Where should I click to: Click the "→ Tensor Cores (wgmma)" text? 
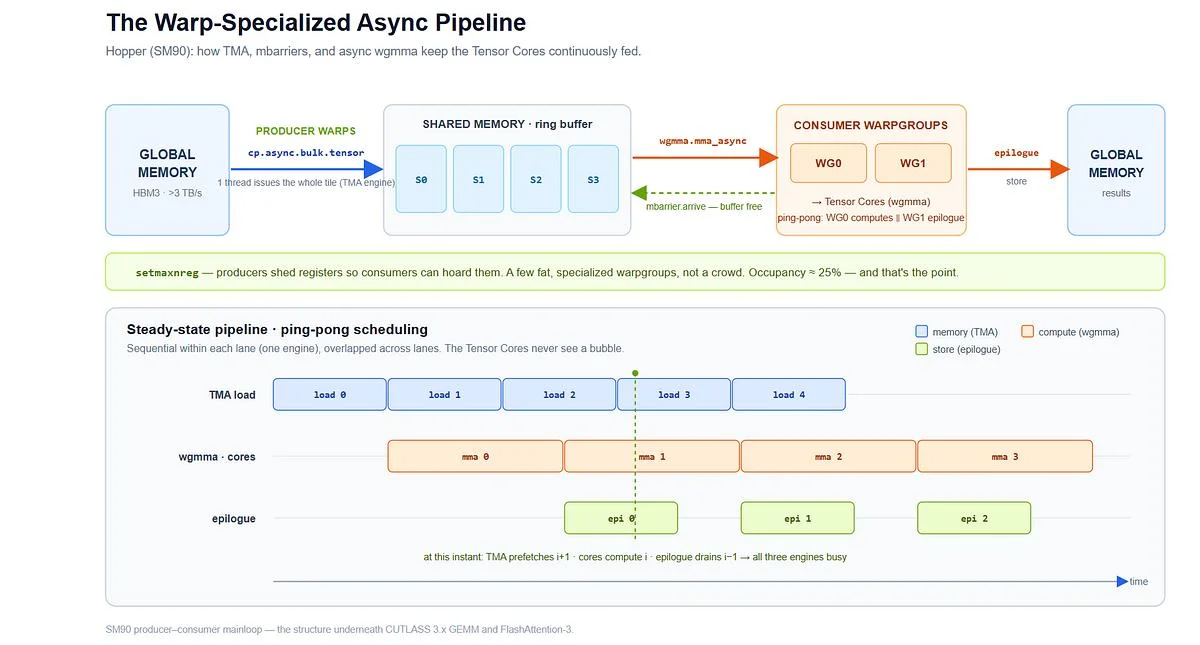tap(871, 202)
